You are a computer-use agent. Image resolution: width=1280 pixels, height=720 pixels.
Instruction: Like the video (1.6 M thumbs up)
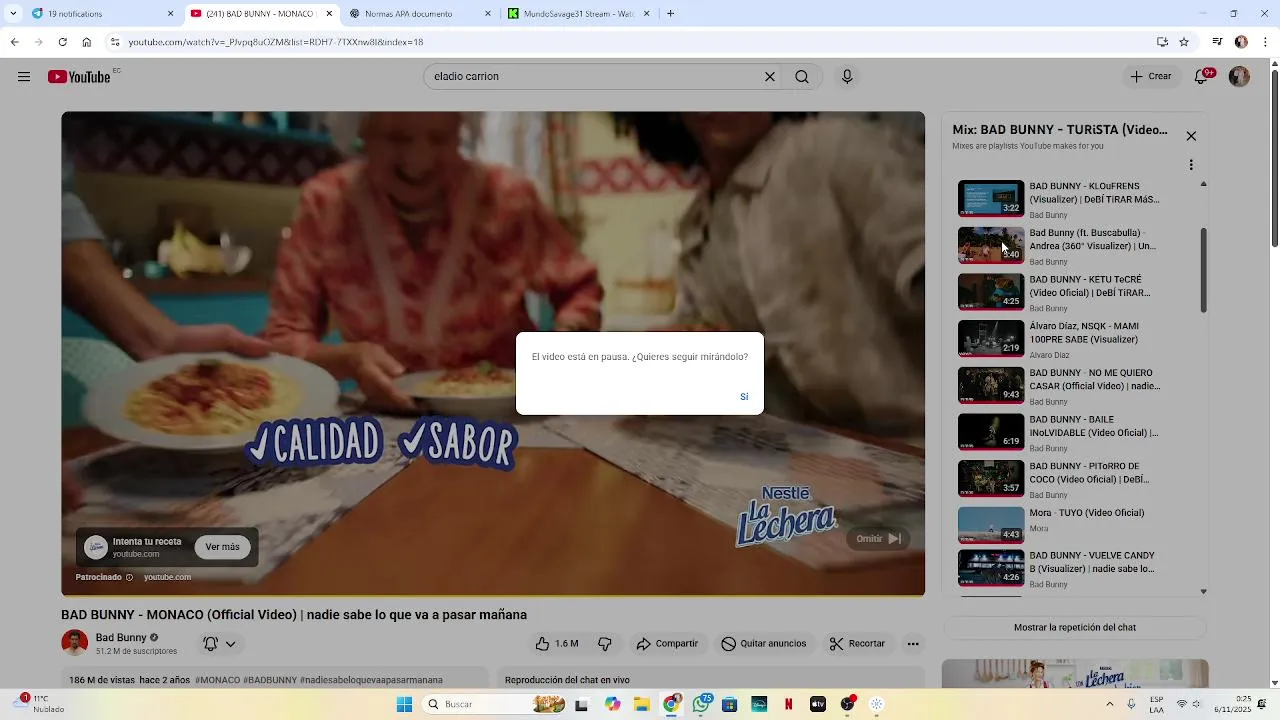[x=557, y=644]
